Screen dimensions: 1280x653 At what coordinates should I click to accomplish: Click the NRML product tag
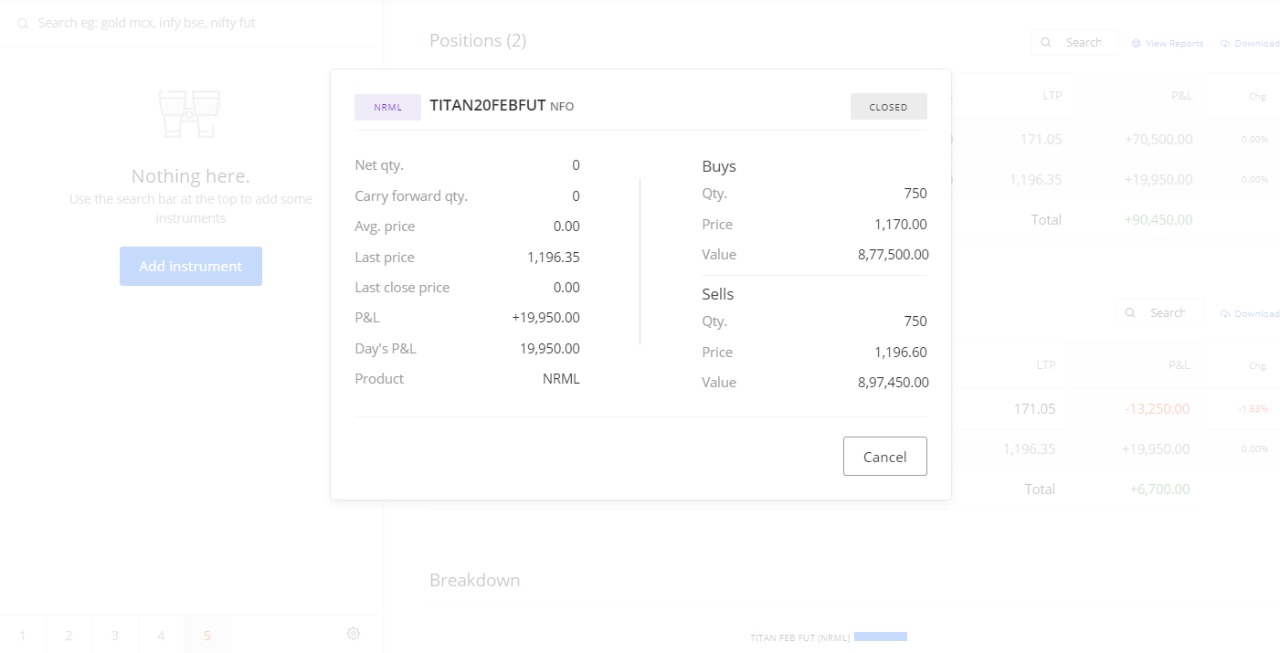coord(387,107)
